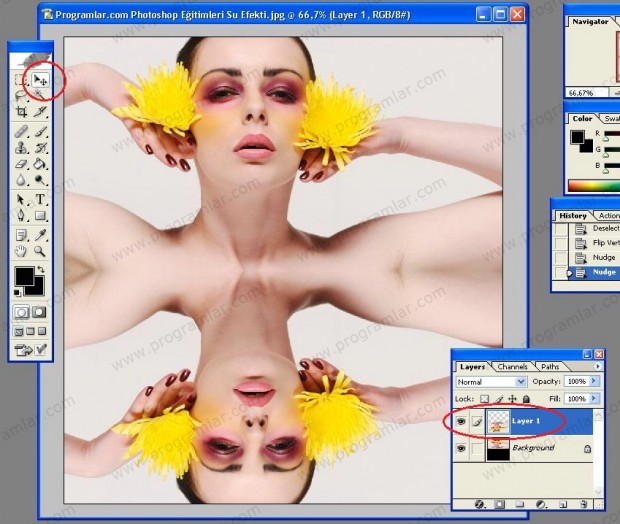620x524 pixels.
Task: Open the layer style effects menu
Action: (479, 504)
